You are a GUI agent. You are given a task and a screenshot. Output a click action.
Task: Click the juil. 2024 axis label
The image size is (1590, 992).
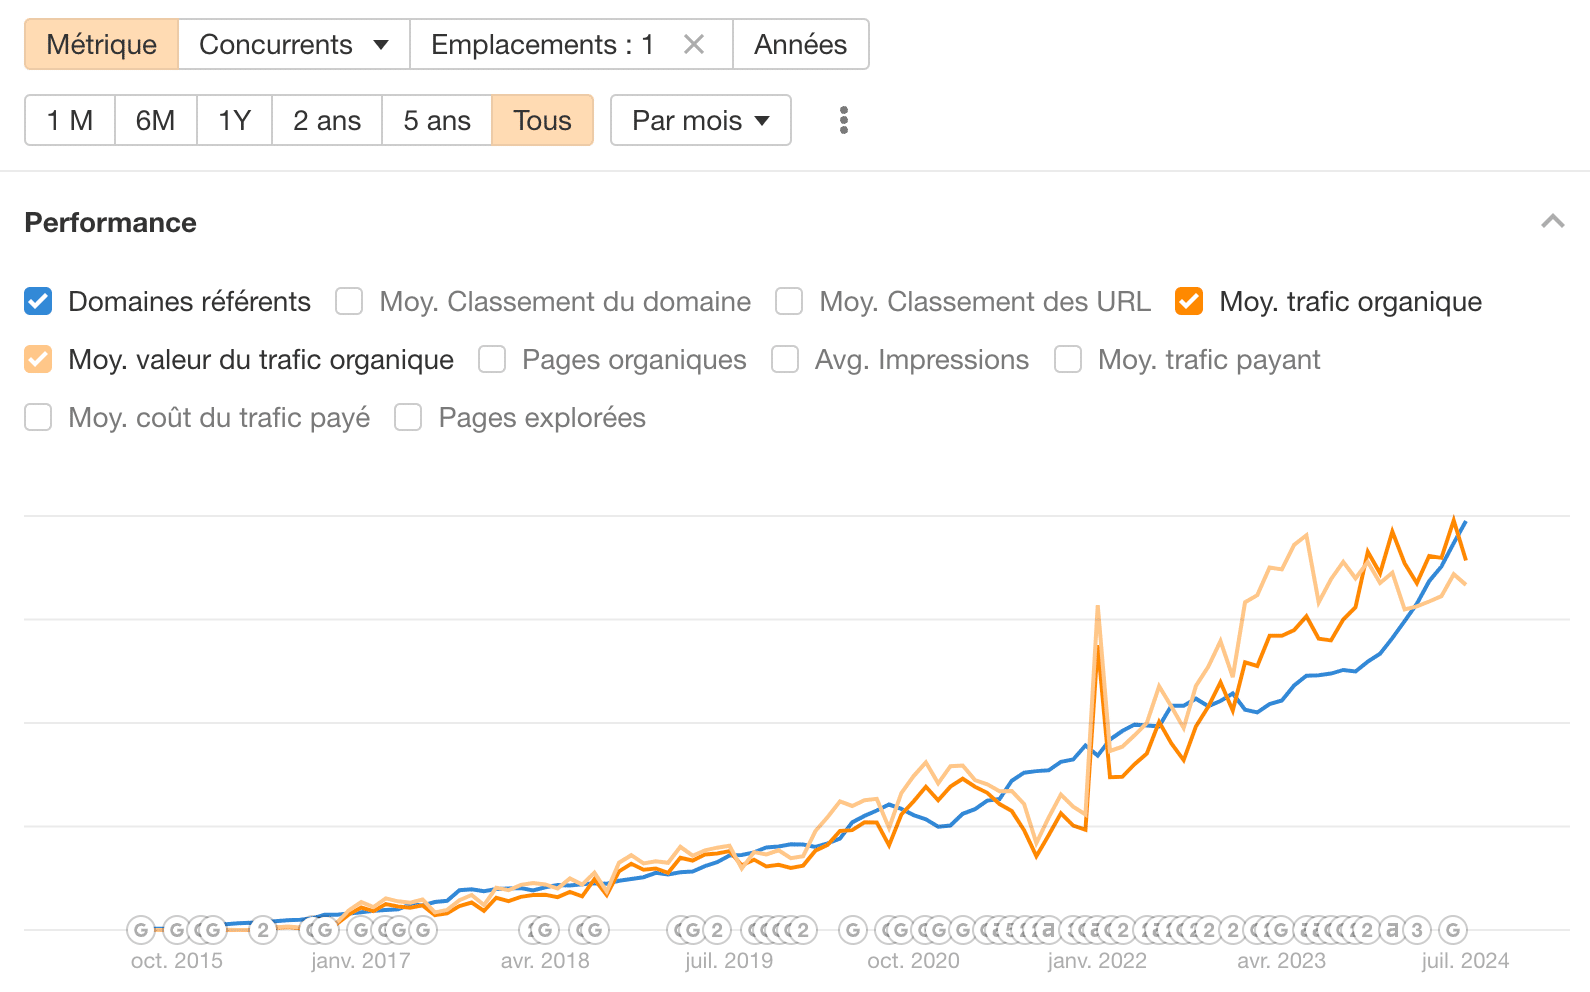point(1465,961)
